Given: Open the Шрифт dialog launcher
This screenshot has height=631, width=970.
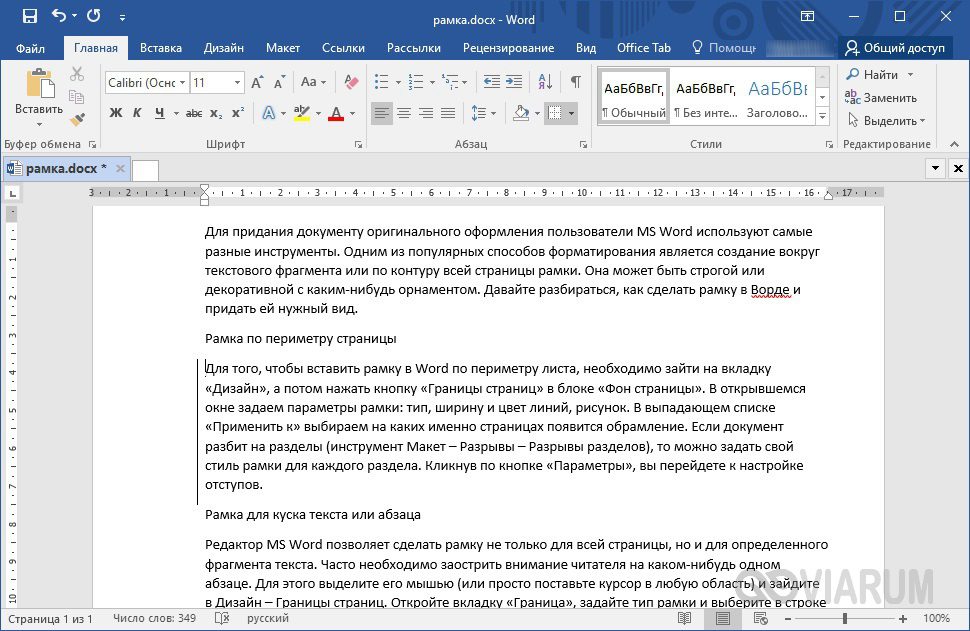Looking at the screenshot, I should coord(358,144).
